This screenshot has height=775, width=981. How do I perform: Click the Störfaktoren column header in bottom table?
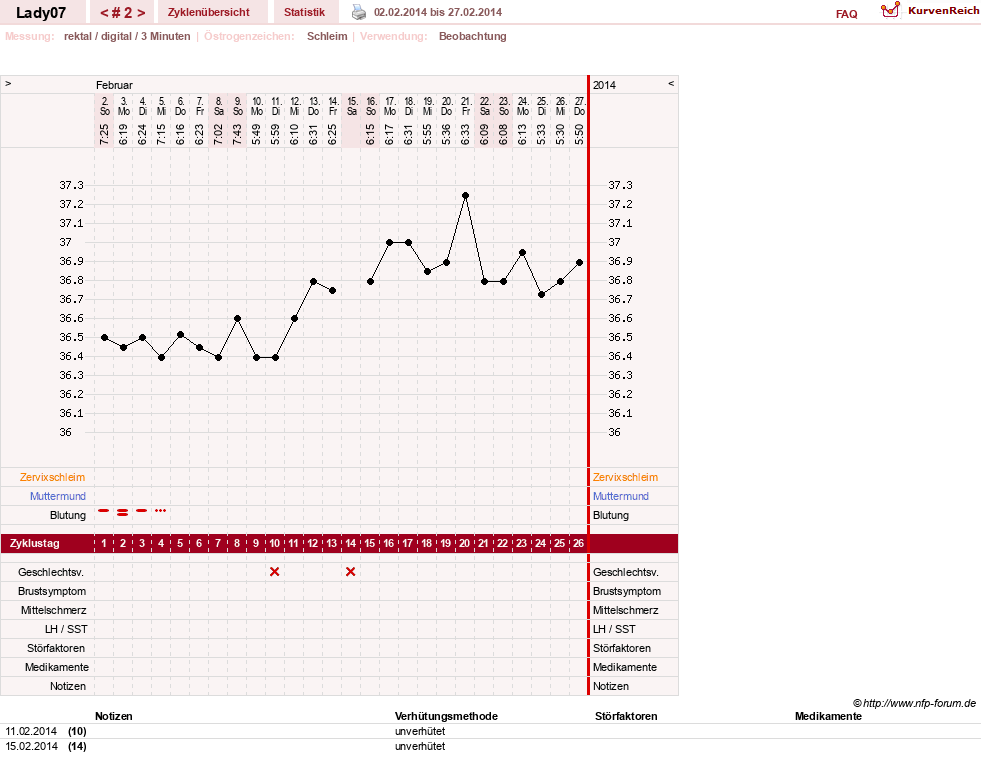626,716
